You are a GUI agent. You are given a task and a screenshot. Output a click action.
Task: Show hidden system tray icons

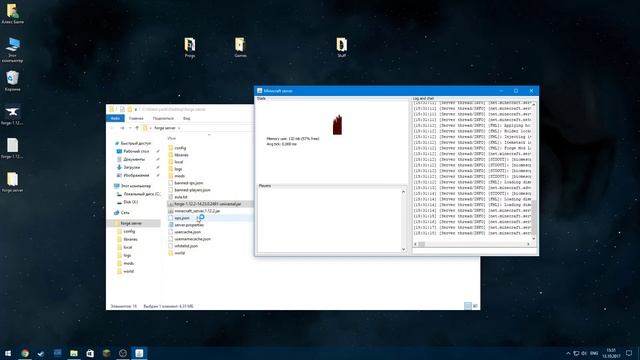pos(568,353)
